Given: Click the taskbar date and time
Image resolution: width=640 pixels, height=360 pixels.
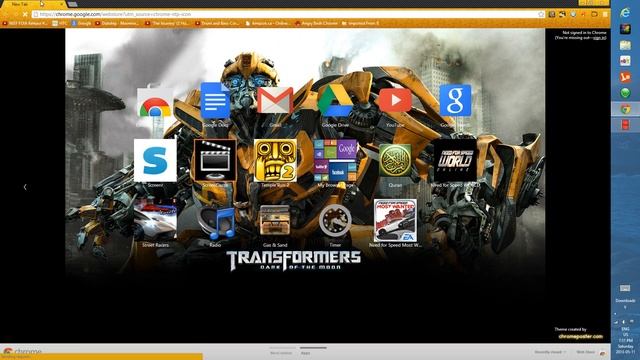Looking at the screenshot, I should click(625, 346).
